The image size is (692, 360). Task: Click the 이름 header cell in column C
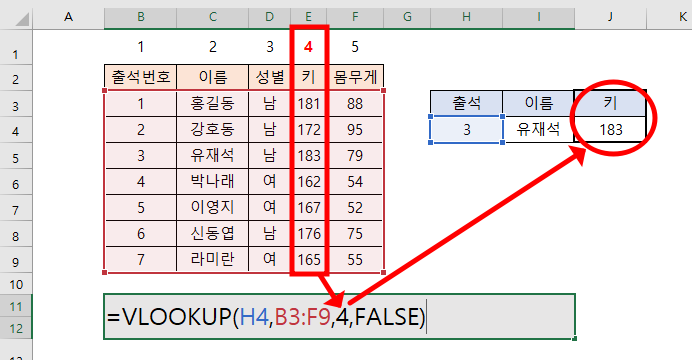[x=212, y=78]
